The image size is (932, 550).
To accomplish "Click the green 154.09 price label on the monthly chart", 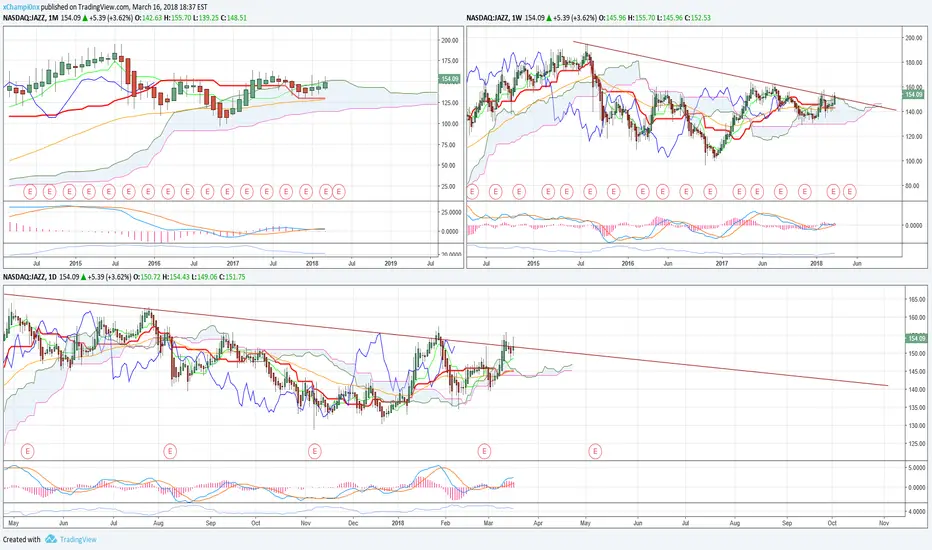I will coord(449,79).
